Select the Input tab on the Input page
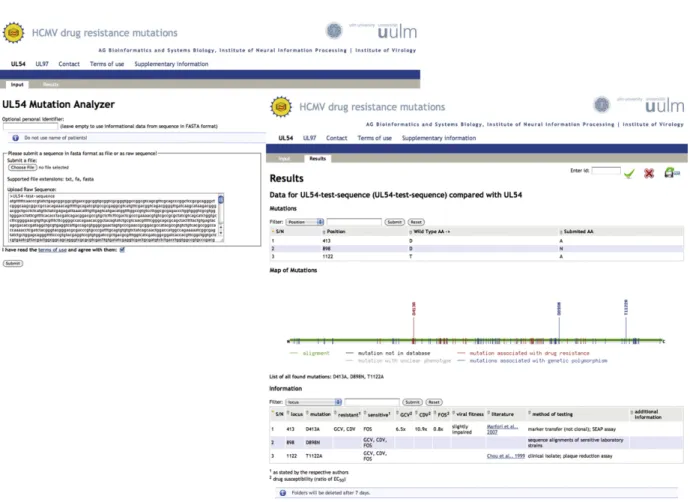This screenshot has width=690, height=502. tap(17, 84)
